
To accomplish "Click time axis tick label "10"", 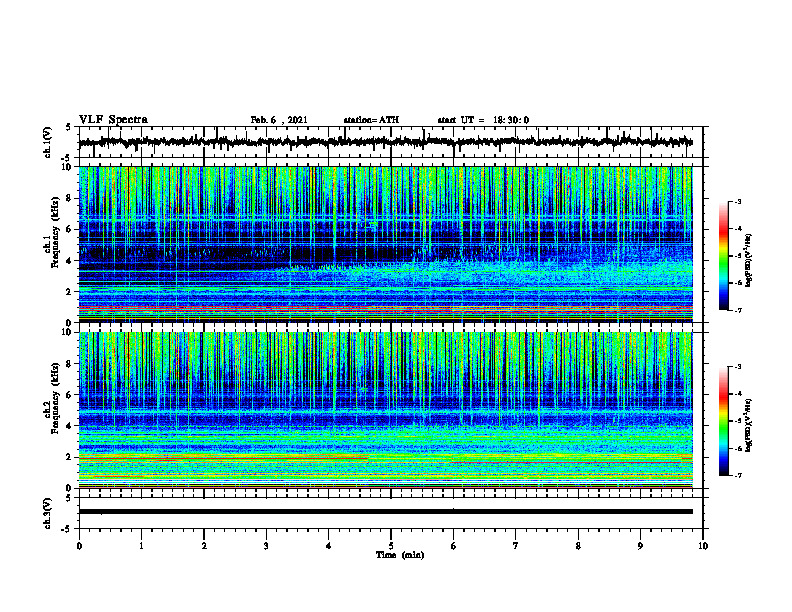I will [703, 546].
